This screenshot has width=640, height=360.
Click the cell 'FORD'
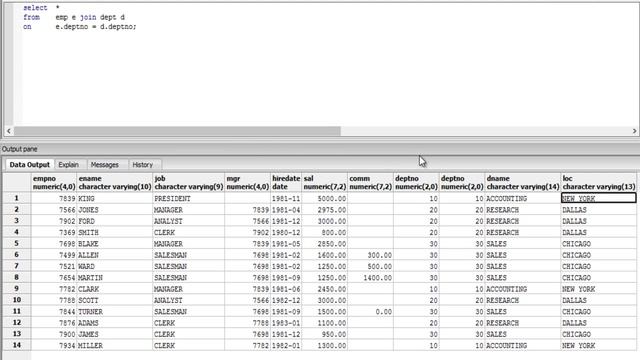[115, 221]
